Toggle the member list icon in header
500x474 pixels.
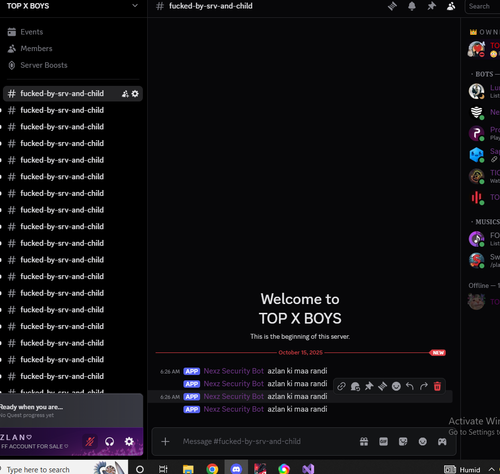451,6
